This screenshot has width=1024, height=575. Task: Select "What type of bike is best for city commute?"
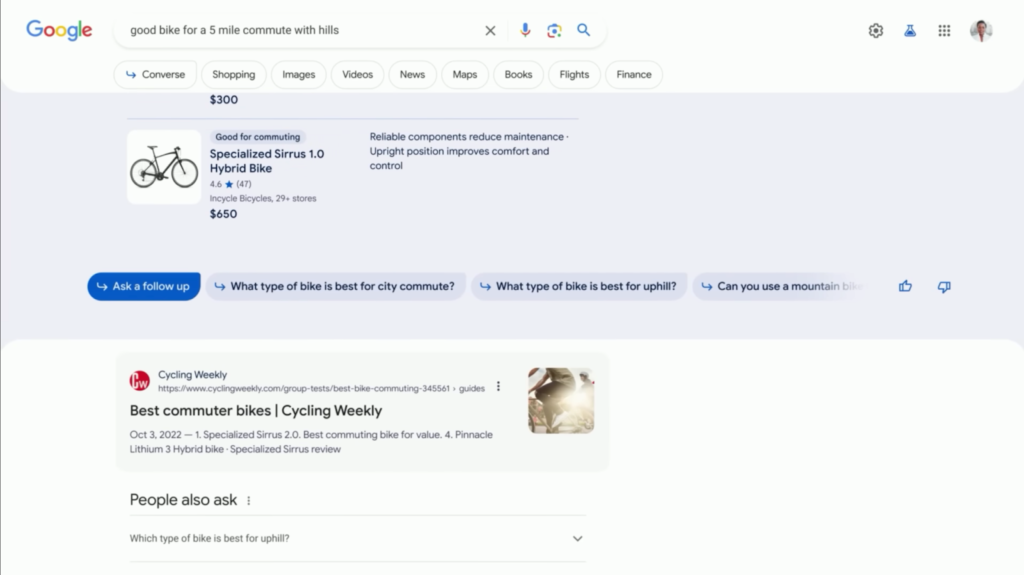(x=335, y=287)
